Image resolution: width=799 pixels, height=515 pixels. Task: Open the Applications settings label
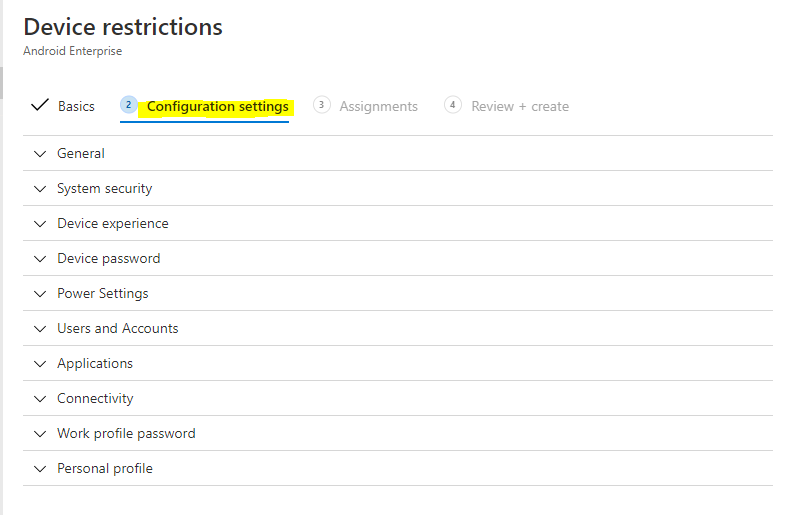(x=95, y=364)
